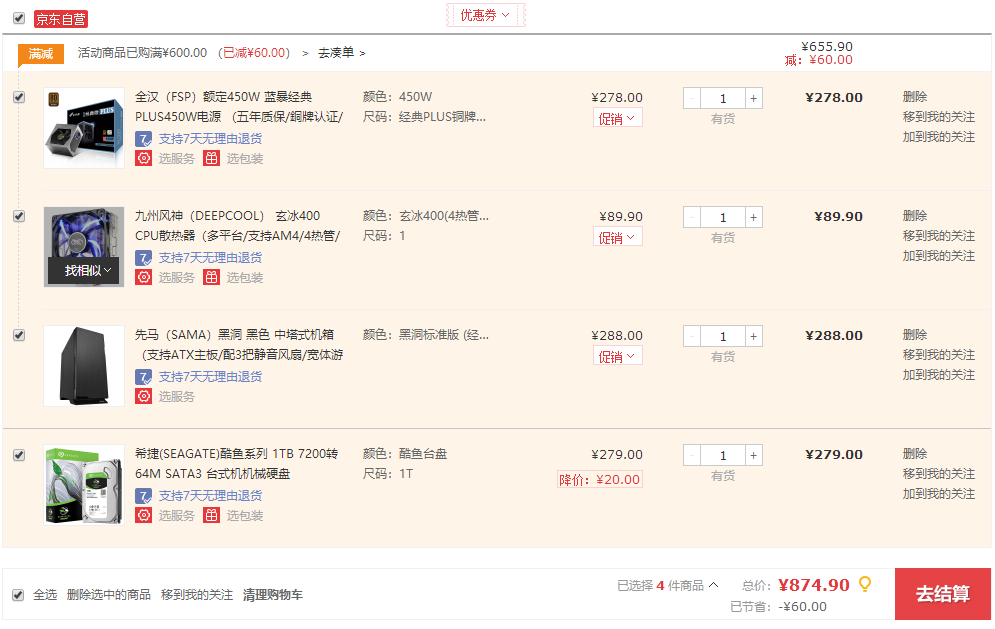Uncheck the 京东自营 store checkbox
Viewport: 995px width, 629px height.
pos(19,18)
